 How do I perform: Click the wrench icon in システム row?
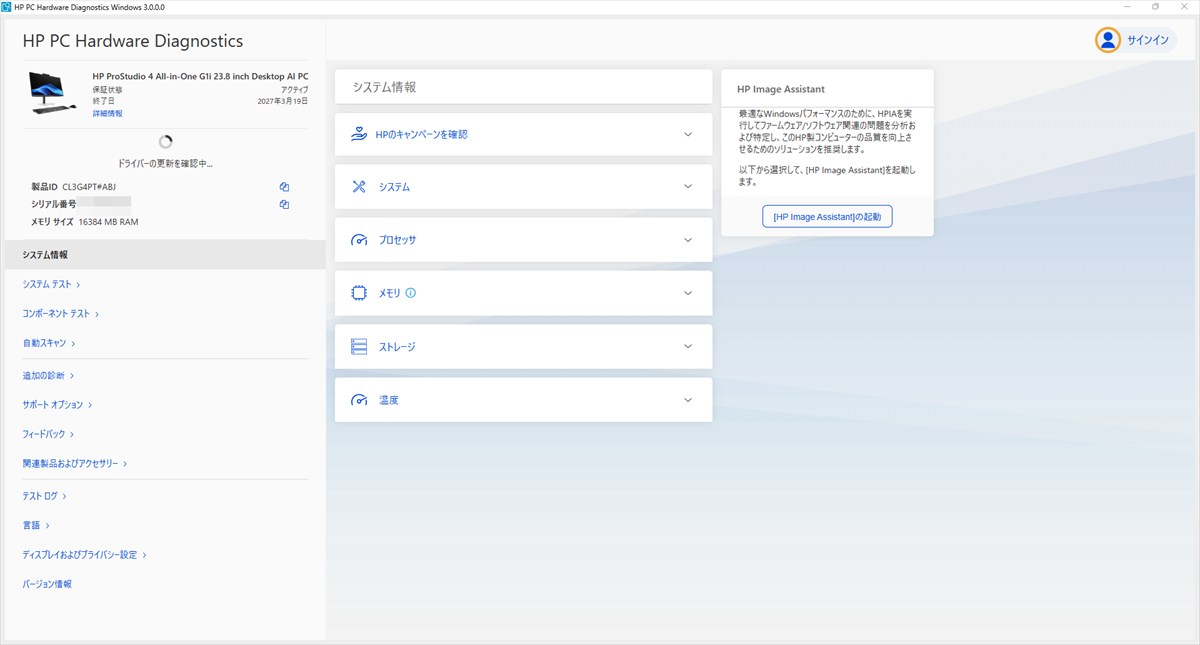pos(359,187)
